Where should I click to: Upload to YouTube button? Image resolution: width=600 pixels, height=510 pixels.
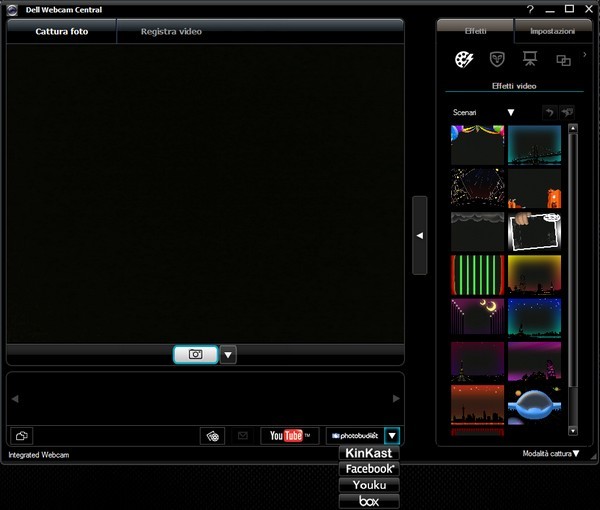point(290,435)
